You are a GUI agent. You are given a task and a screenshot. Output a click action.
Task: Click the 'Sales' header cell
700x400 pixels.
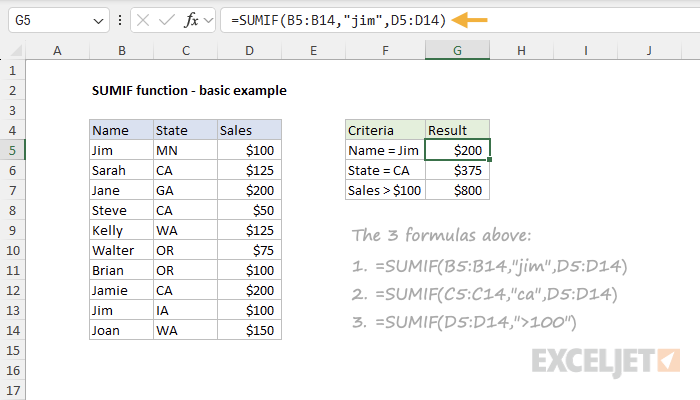click(x=250, y=130)
